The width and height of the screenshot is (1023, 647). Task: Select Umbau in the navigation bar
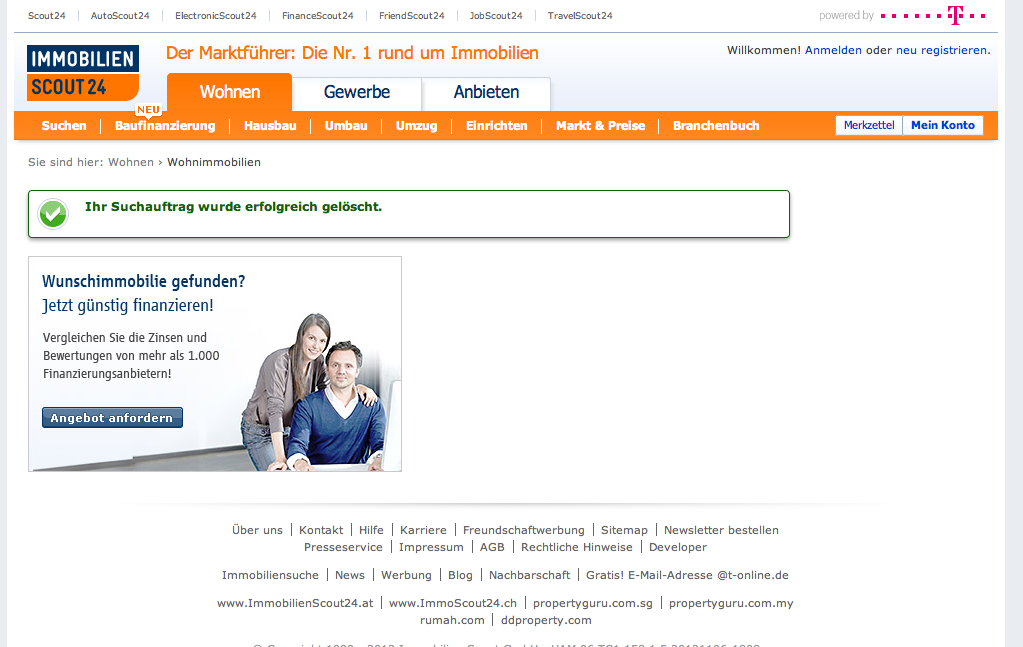tap(346, 126)
